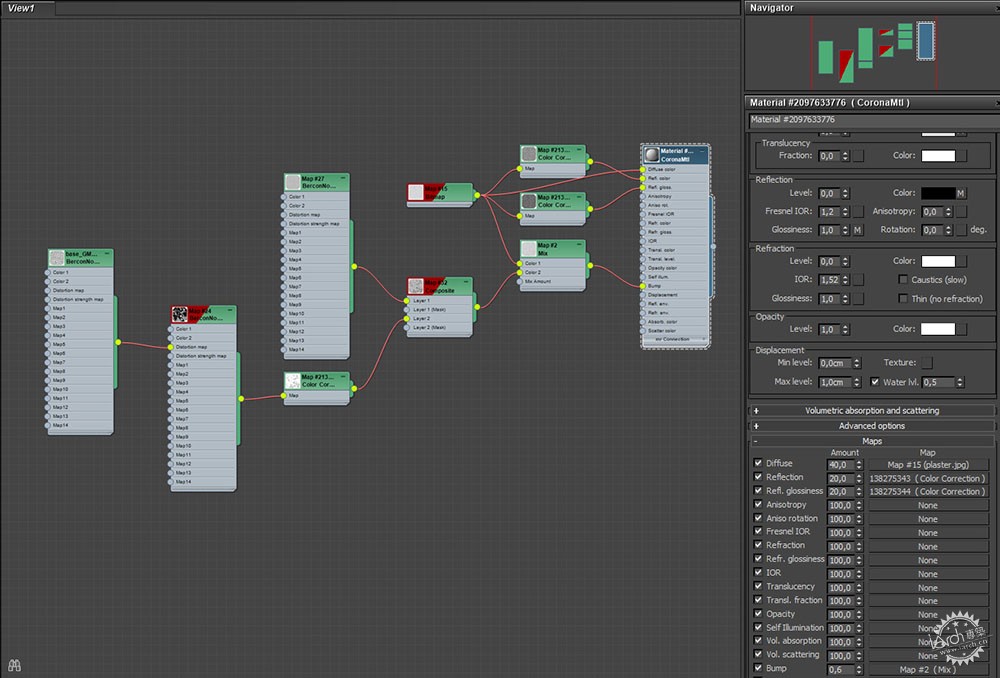This screenshot has height=678, width=1000.
Task: Collapse the Composite node with minus icon
Action: [x=467, y=281]
